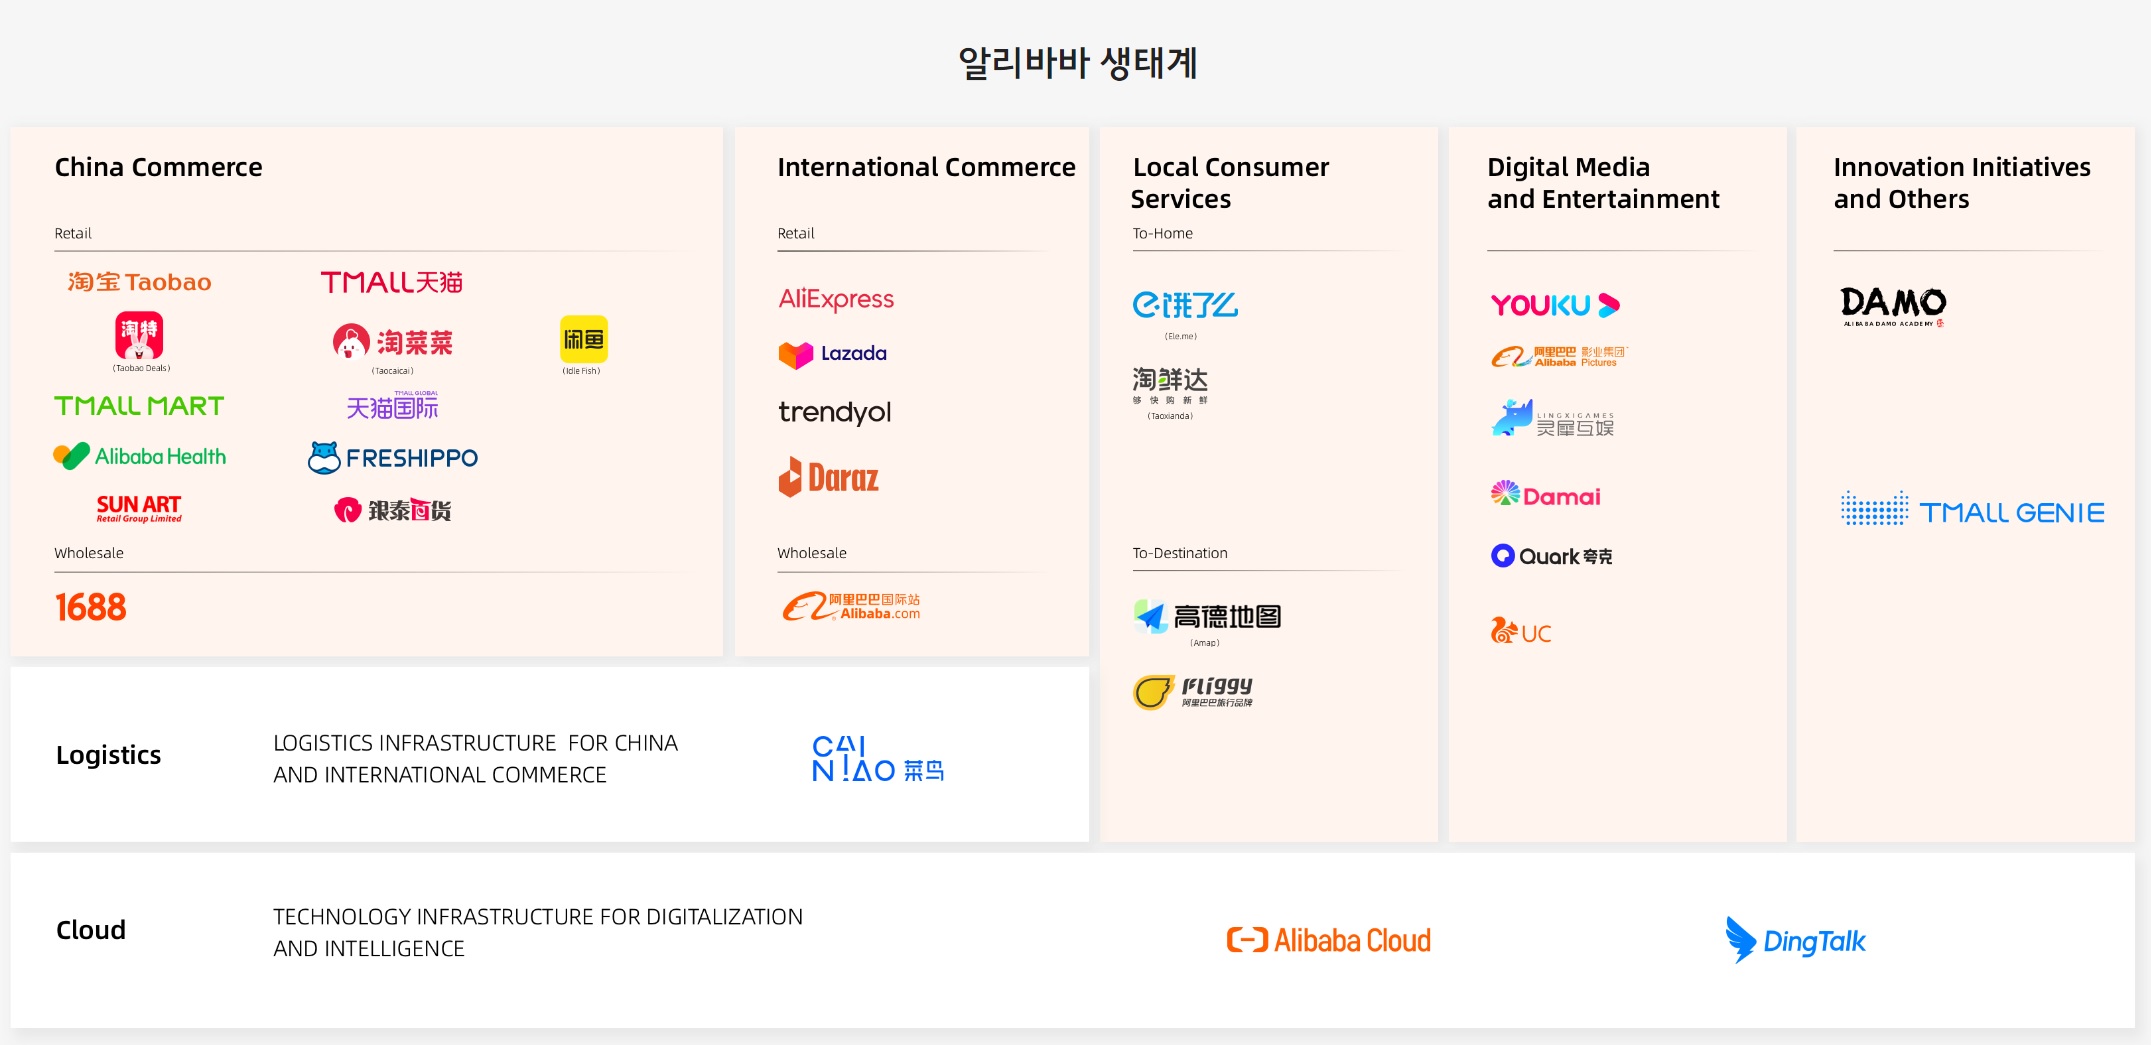2151x1045 pixels.
Task: Open the FRESHIPPO hippo logo
Action: pos(393,458)
